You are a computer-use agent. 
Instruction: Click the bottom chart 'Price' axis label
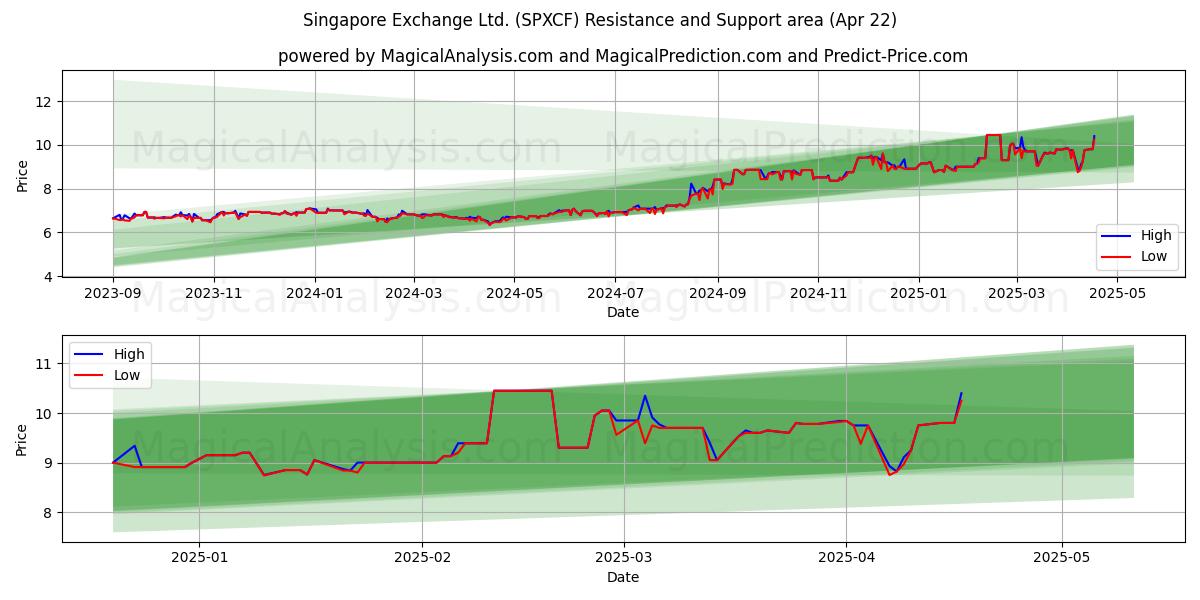pyautogui.click(x=22, y=439)
